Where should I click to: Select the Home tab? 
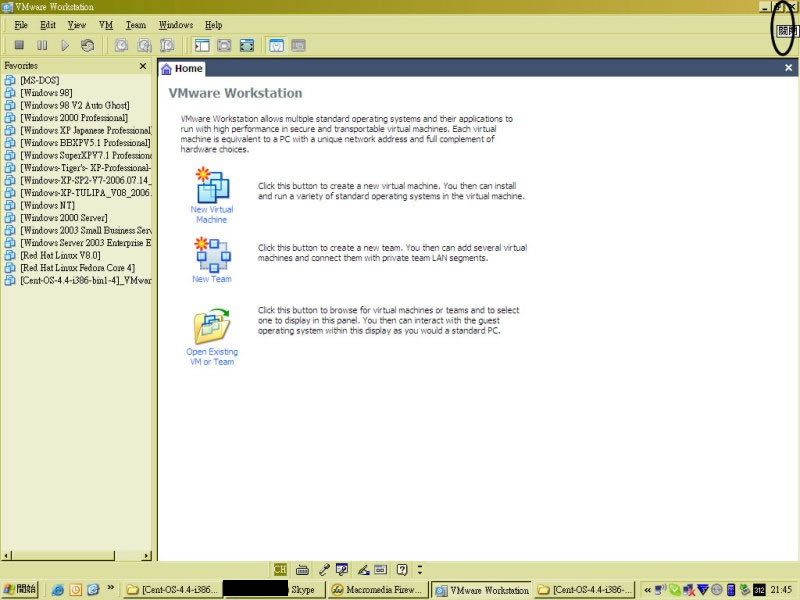[182, 69]
